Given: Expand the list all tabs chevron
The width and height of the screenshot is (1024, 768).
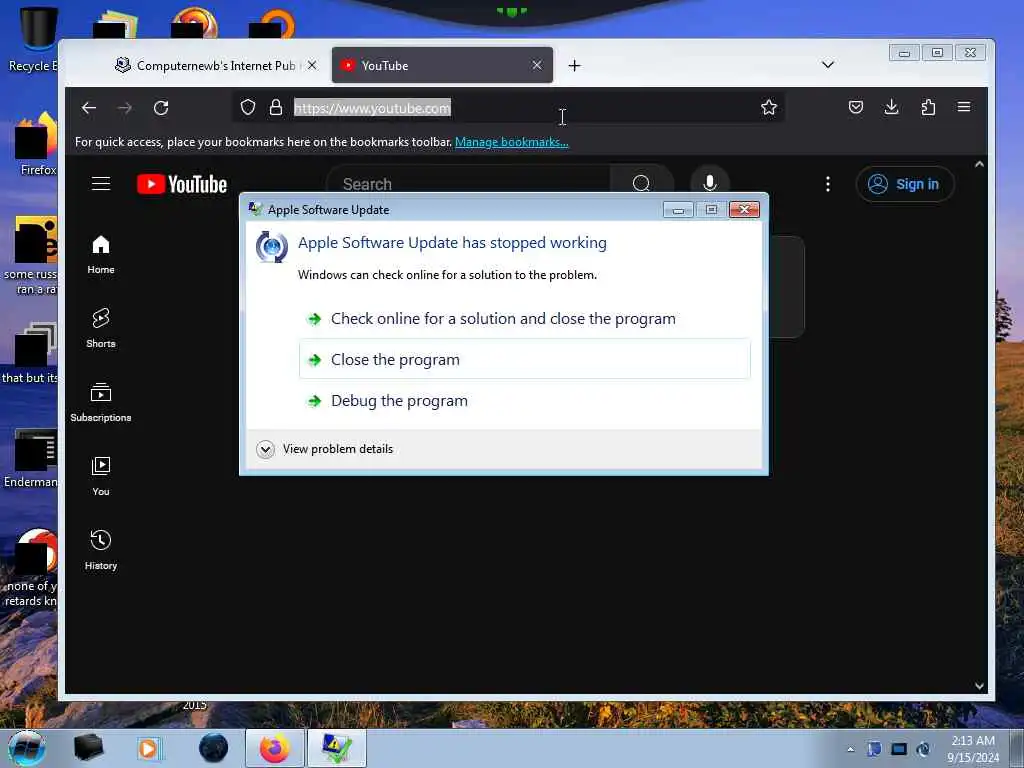Looking at the screenshot, I should point(827,65).
